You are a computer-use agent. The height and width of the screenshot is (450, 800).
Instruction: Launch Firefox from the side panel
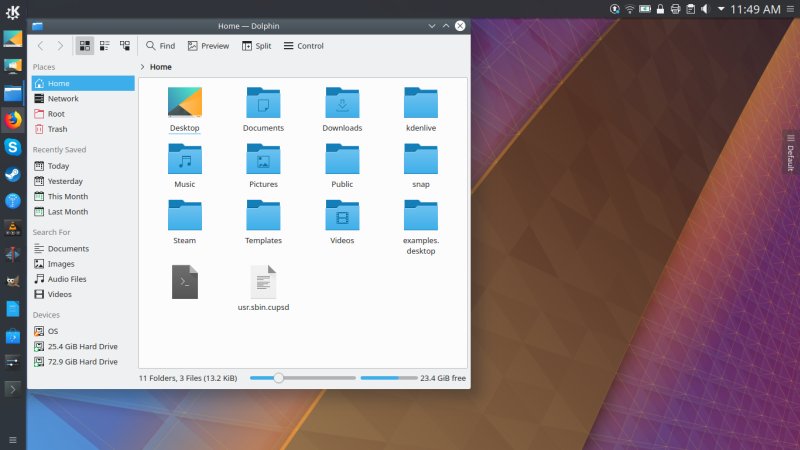coord(13,120)
